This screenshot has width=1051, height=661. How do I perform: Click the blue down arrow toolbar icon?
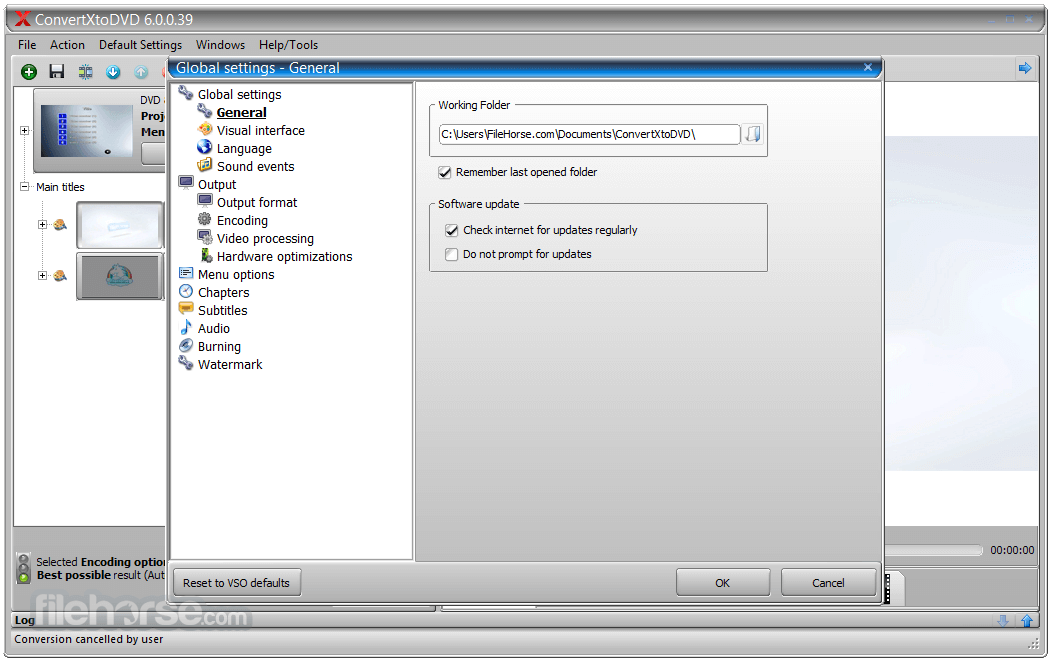113,72
